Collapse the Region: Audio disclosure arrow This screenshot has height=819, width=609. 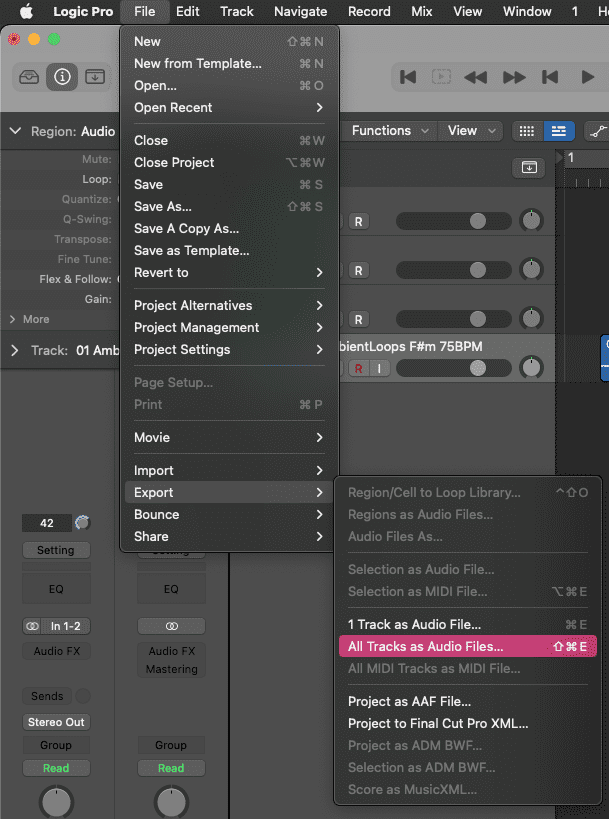[x=15, y=131]
